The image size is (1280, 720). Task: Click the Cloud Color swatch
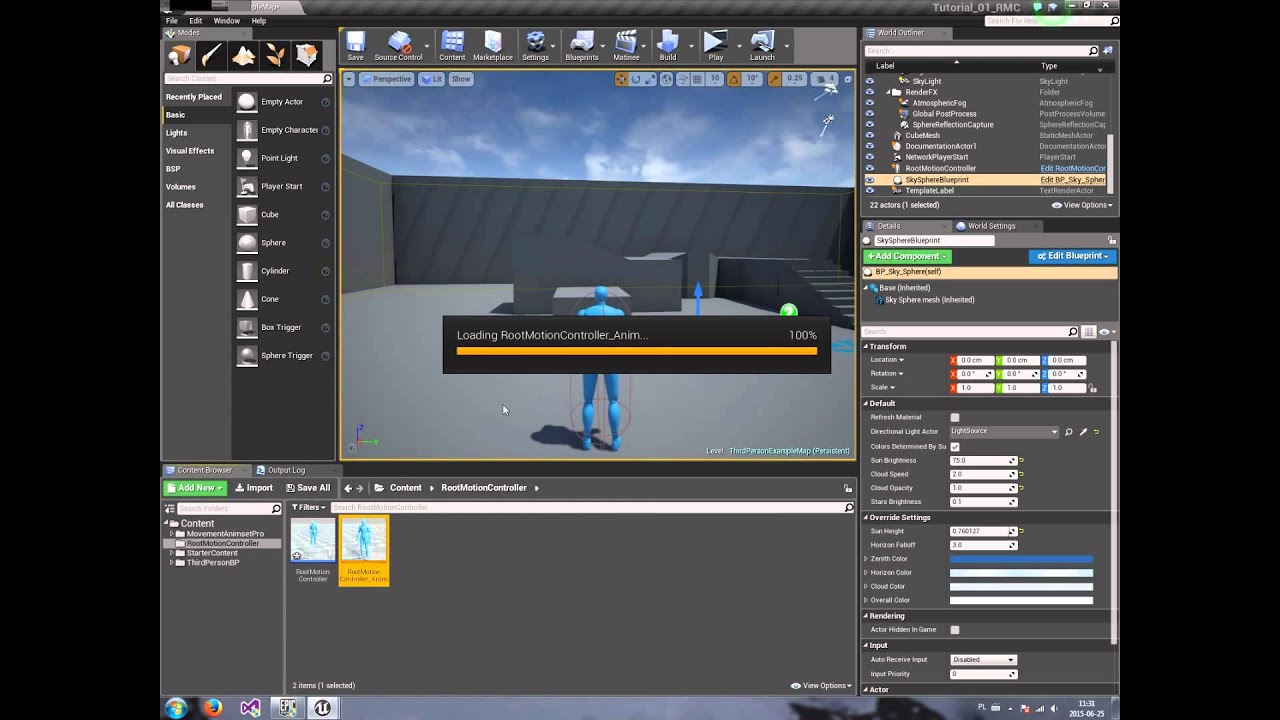(1021, 587)
